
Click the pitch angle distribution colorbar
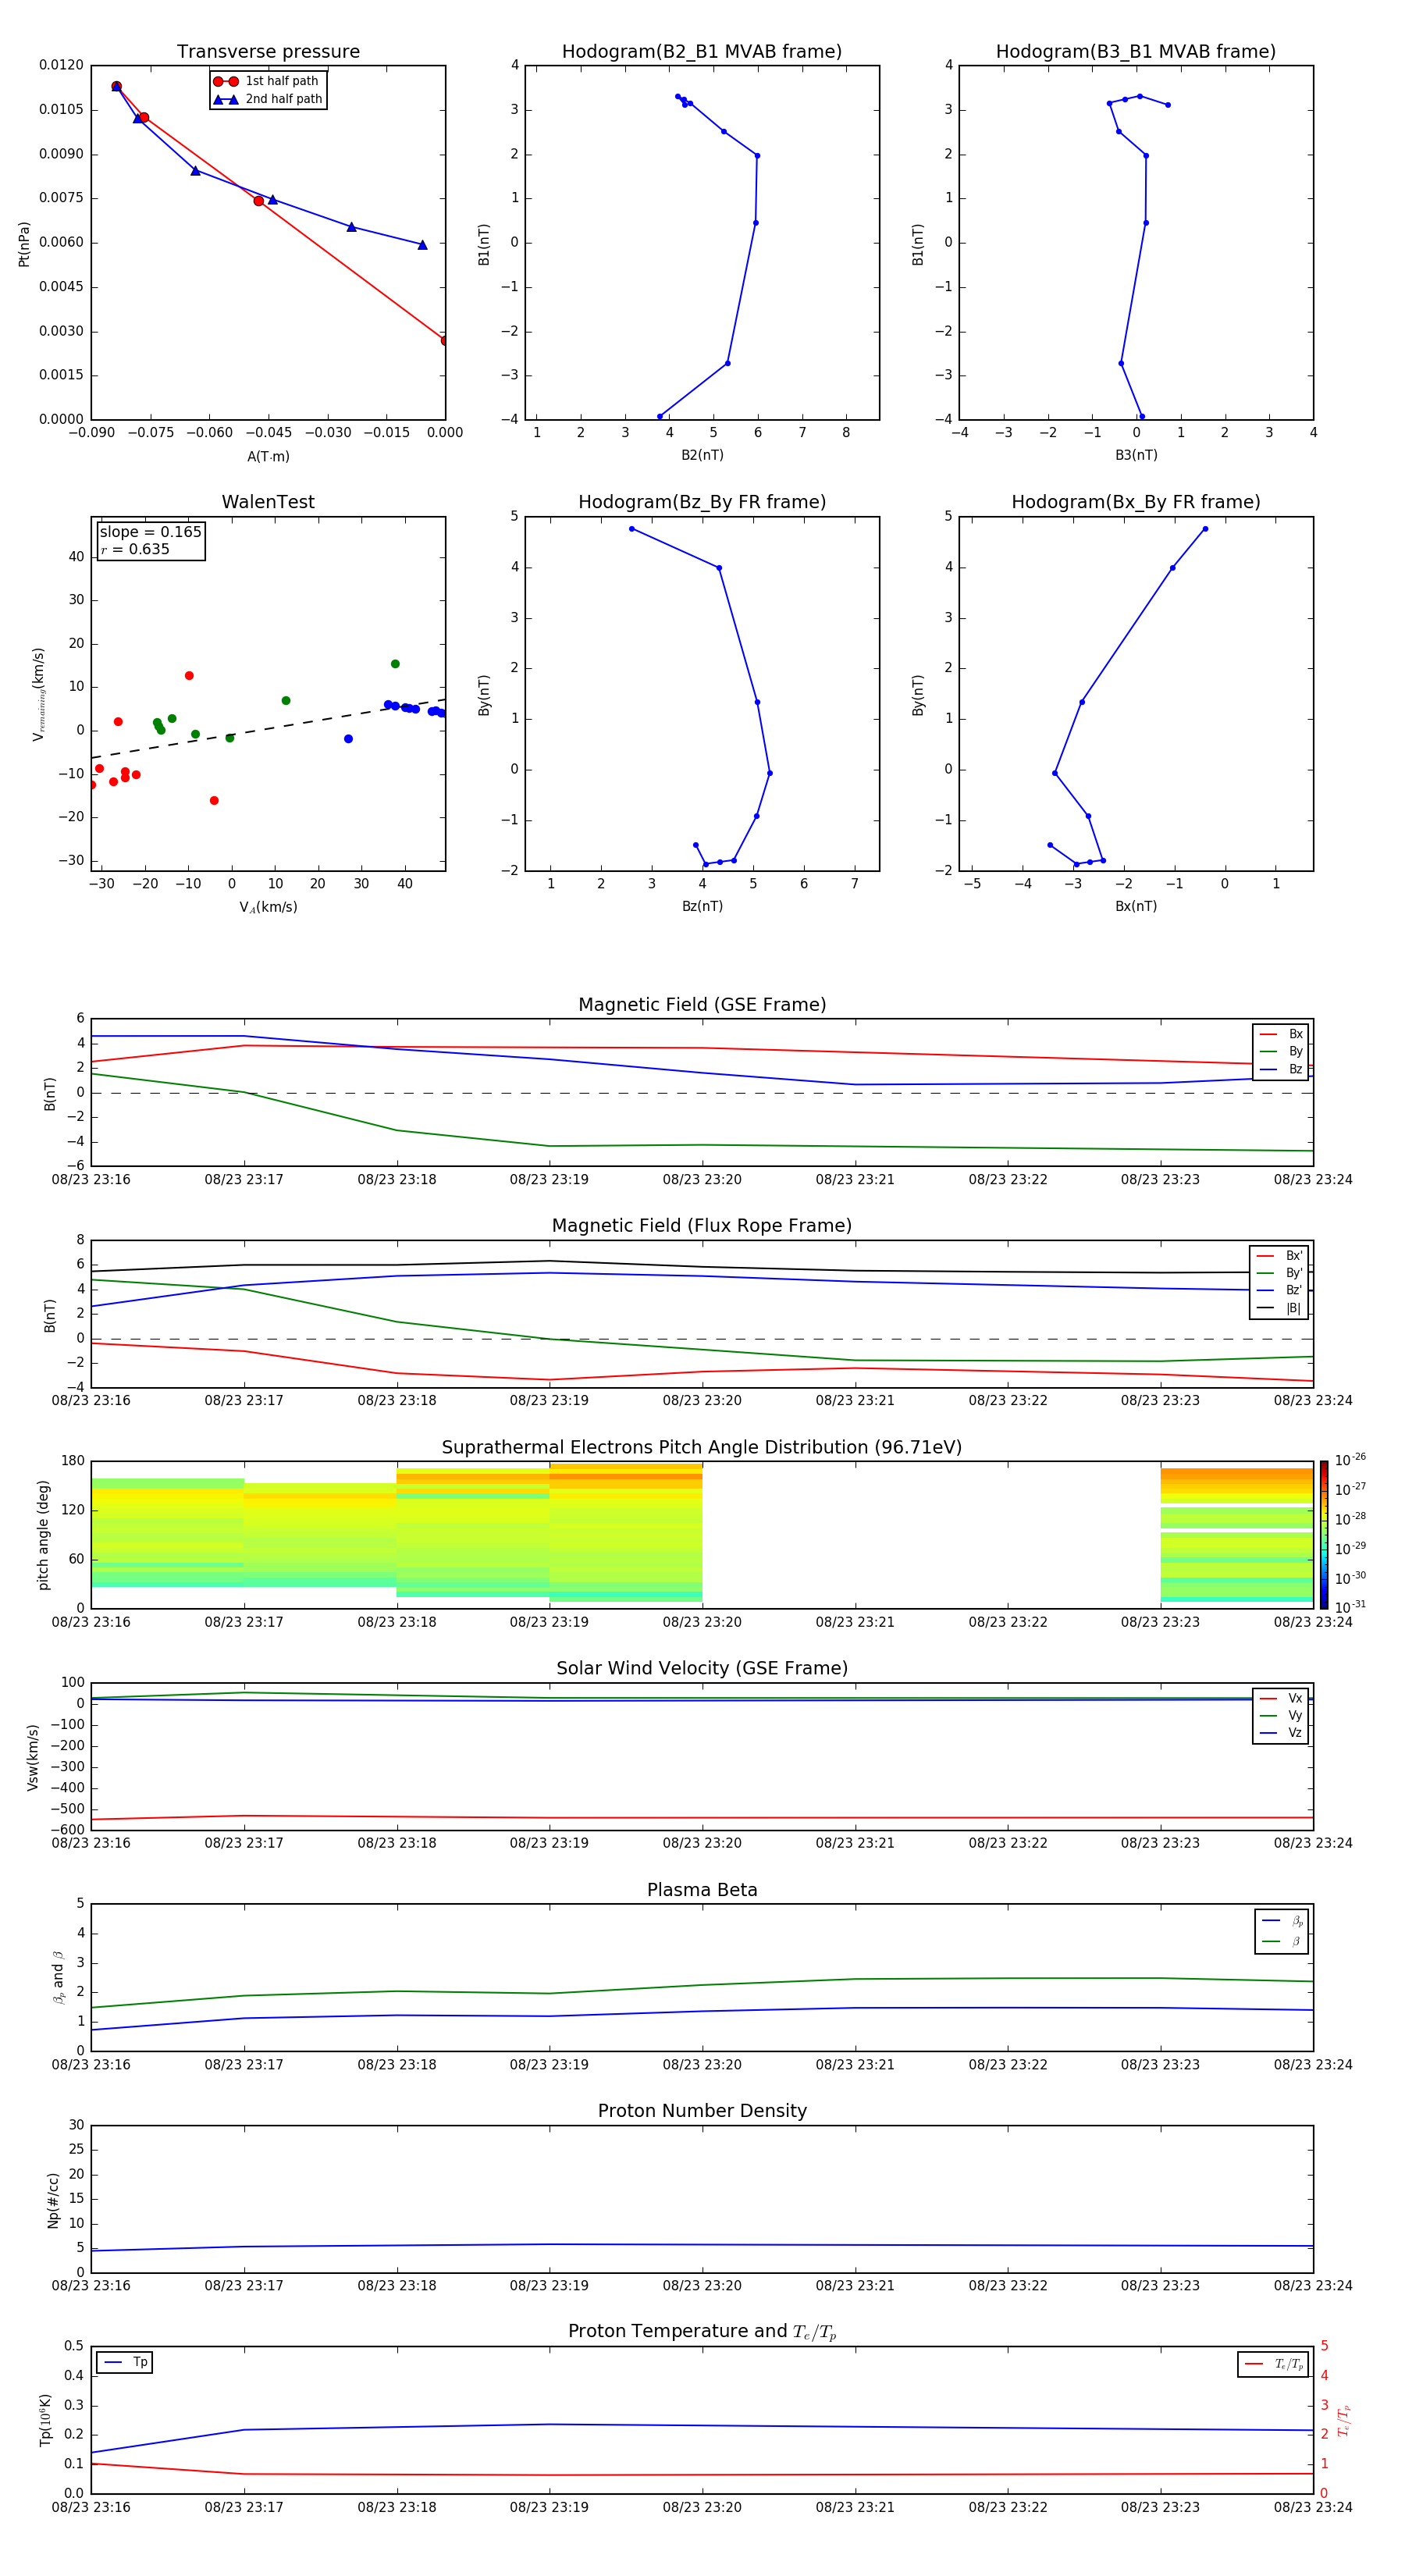pos(1323,1534)
